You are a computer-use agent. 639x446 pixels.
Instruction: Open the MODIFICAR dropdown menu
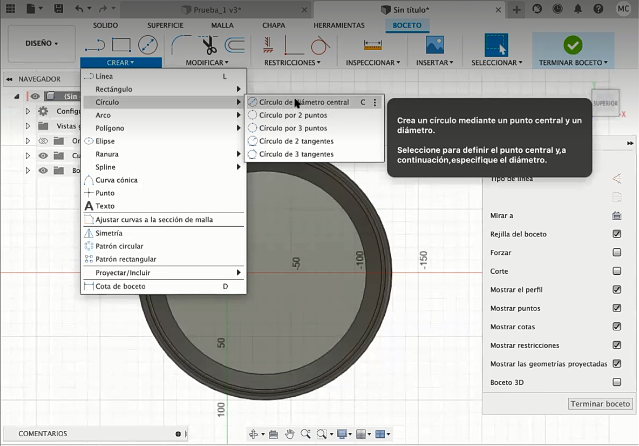[207, 62]
